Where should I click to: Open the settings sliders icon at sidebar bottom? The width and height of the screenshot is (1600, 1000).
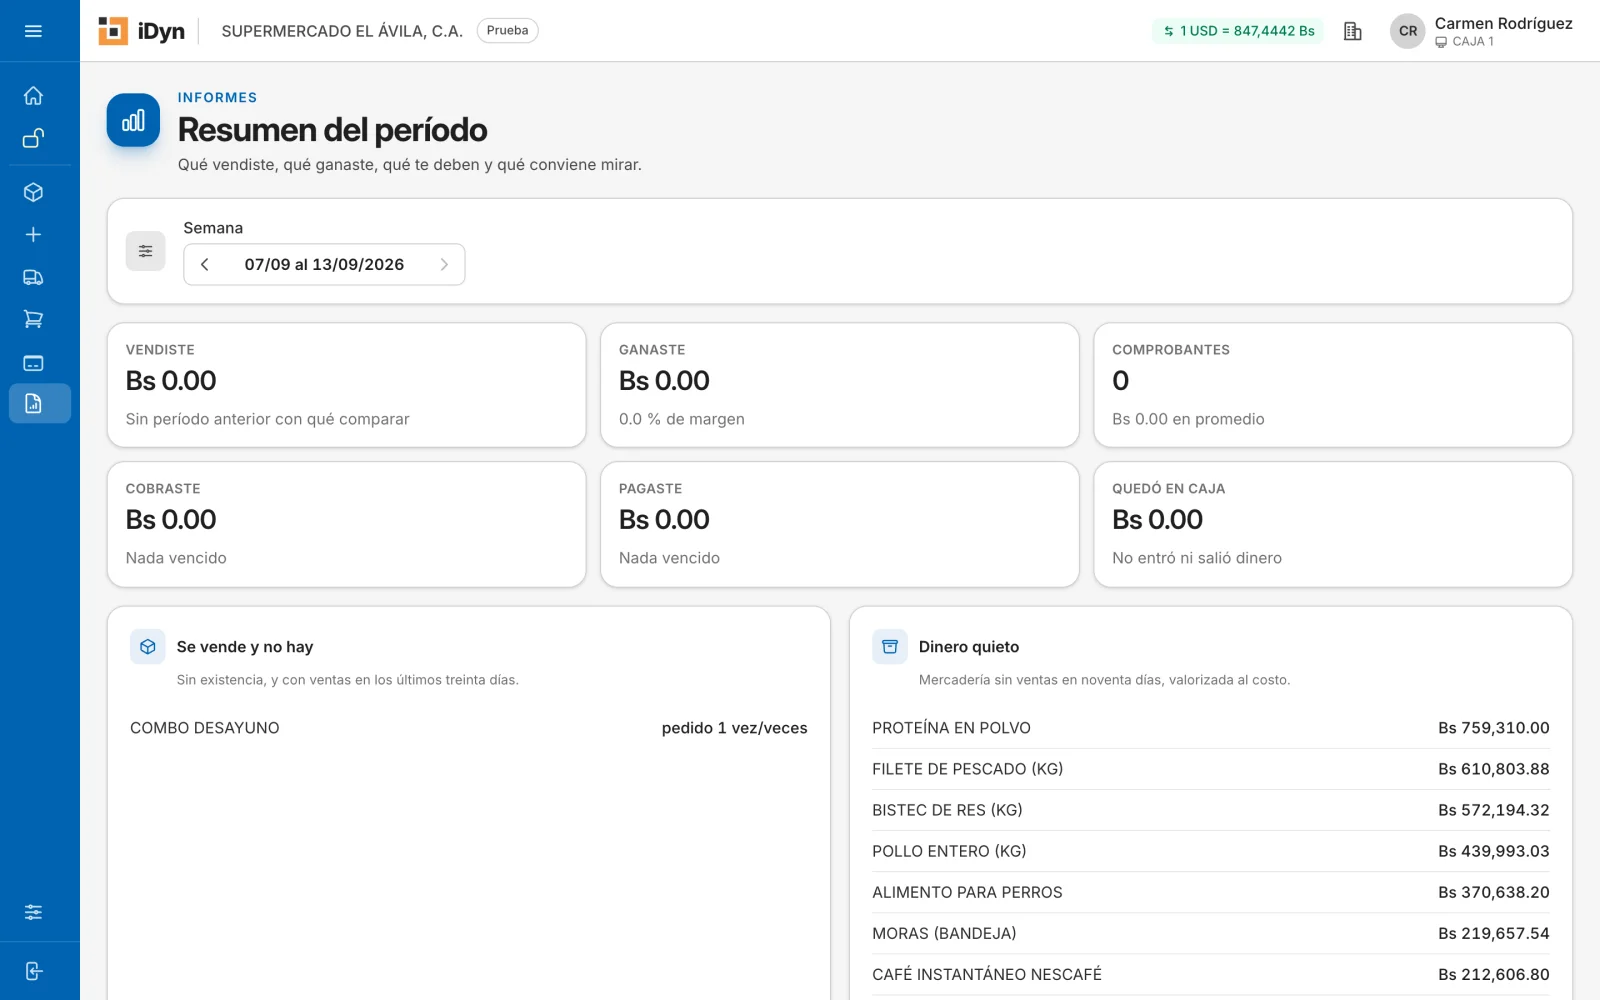coord(33,912)
